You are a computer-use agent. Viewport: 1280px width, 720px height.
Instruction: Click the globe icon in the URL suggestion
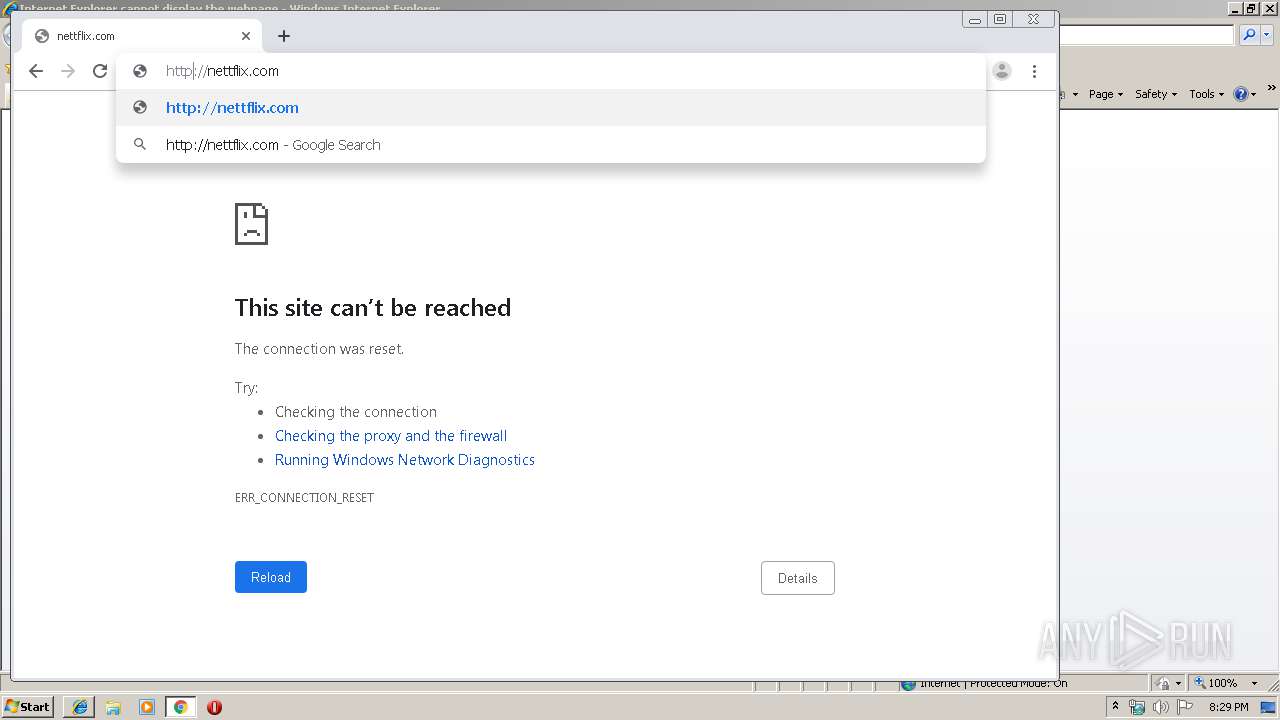point(141,108)
